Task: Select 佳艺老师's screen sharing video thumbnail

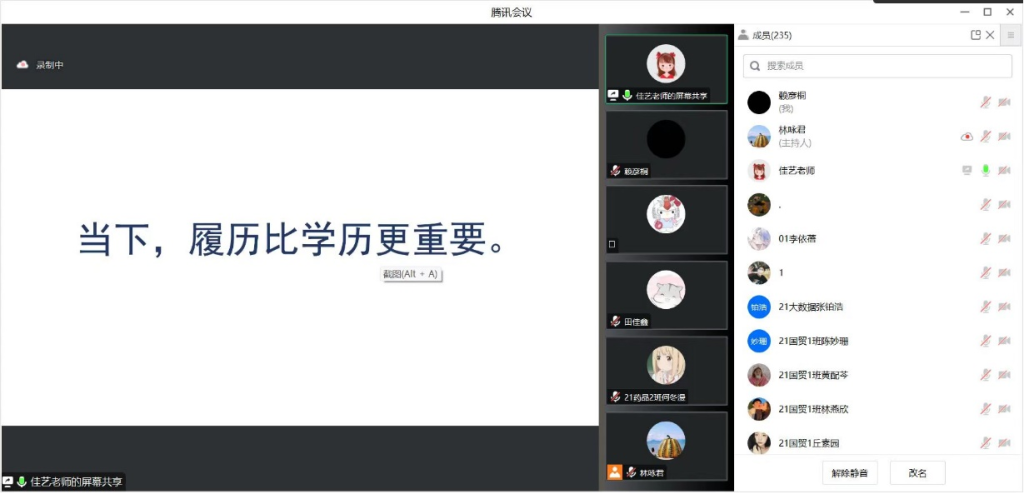Action: [x=666, y=69]
